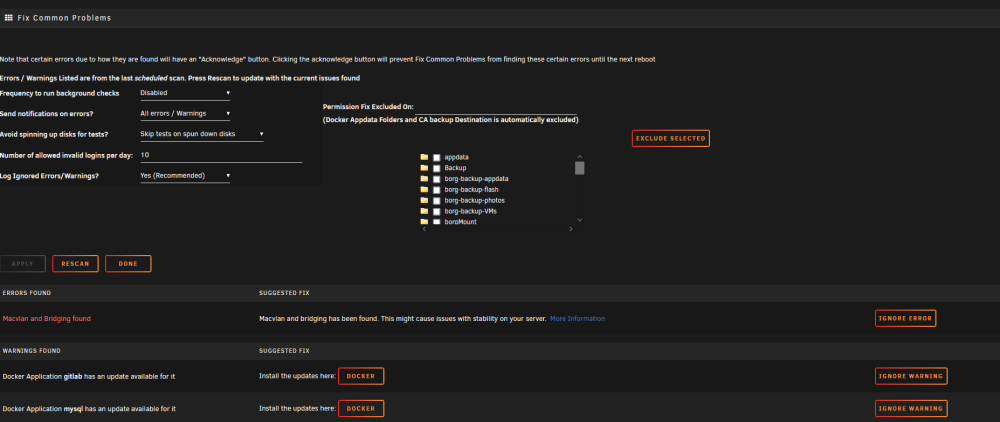
Task: Click the Apply button
Action: point(23,264)
